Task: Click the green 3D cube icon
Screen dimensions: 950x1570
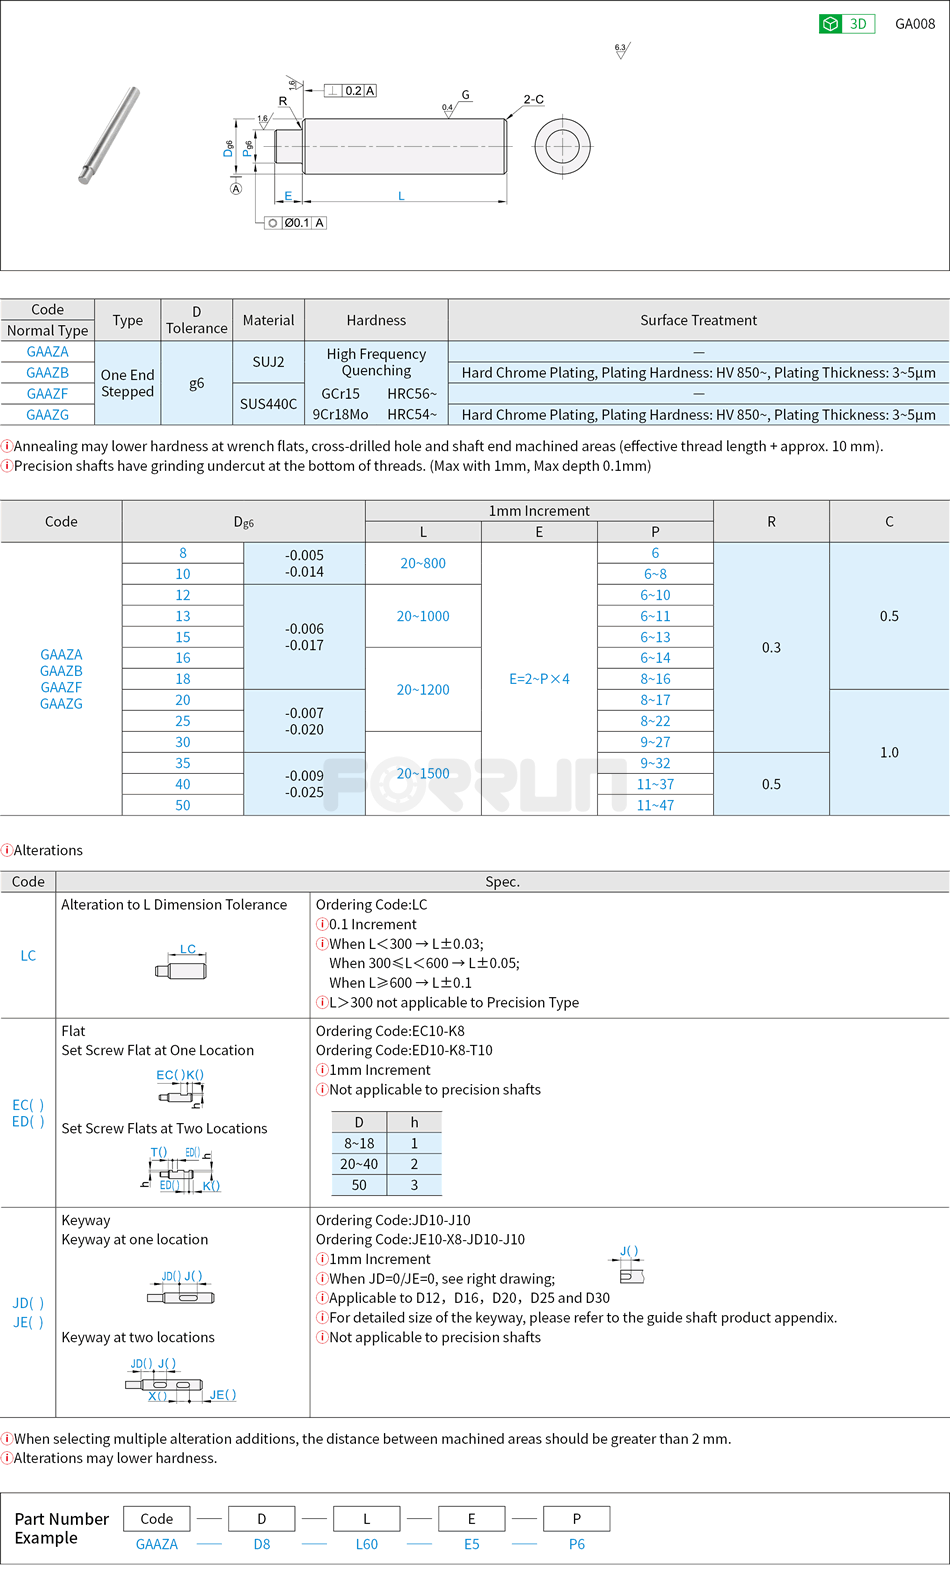Action: (831, 24)
